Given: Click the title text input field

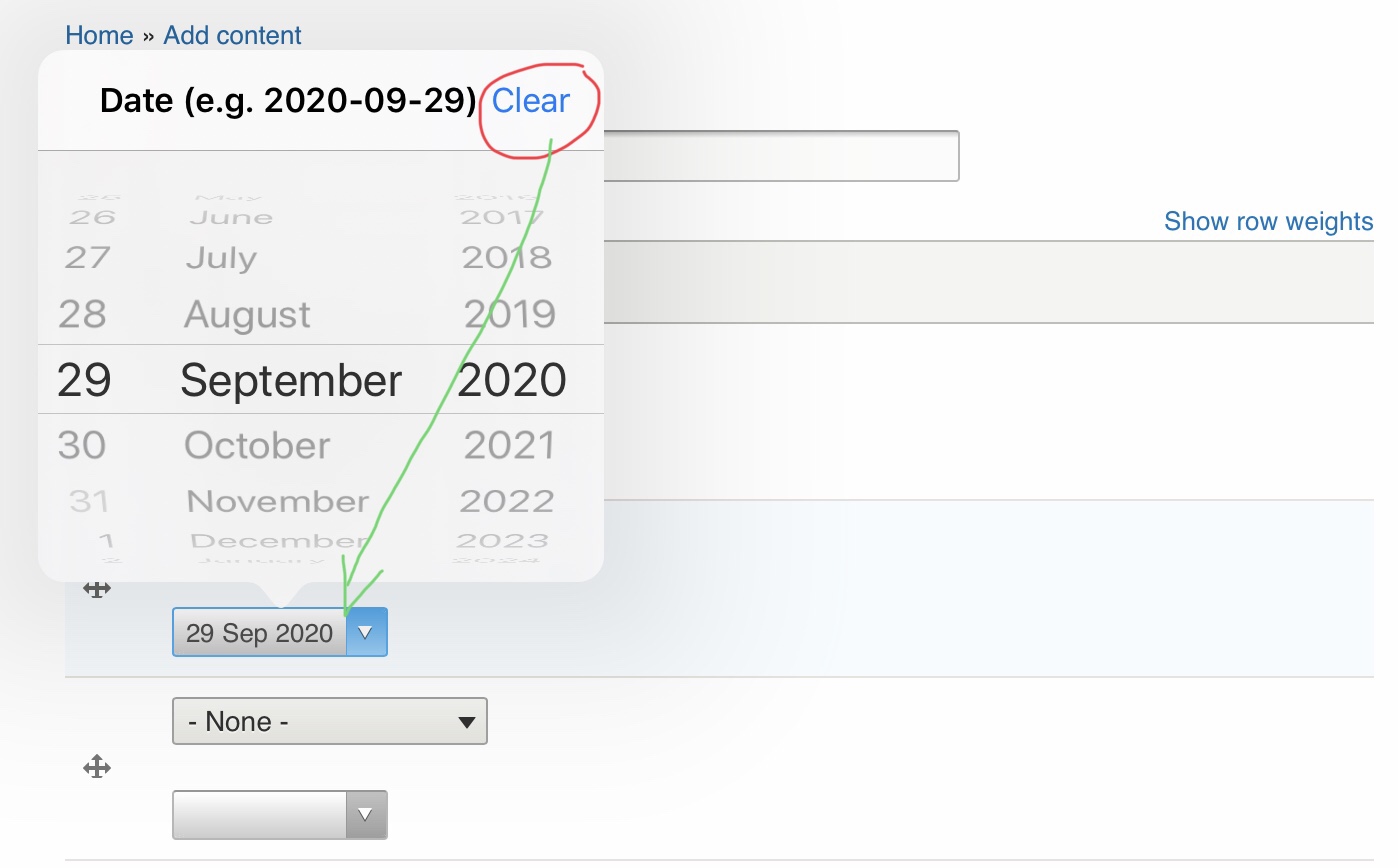Looking at the screenshot, I should point(781,156).
